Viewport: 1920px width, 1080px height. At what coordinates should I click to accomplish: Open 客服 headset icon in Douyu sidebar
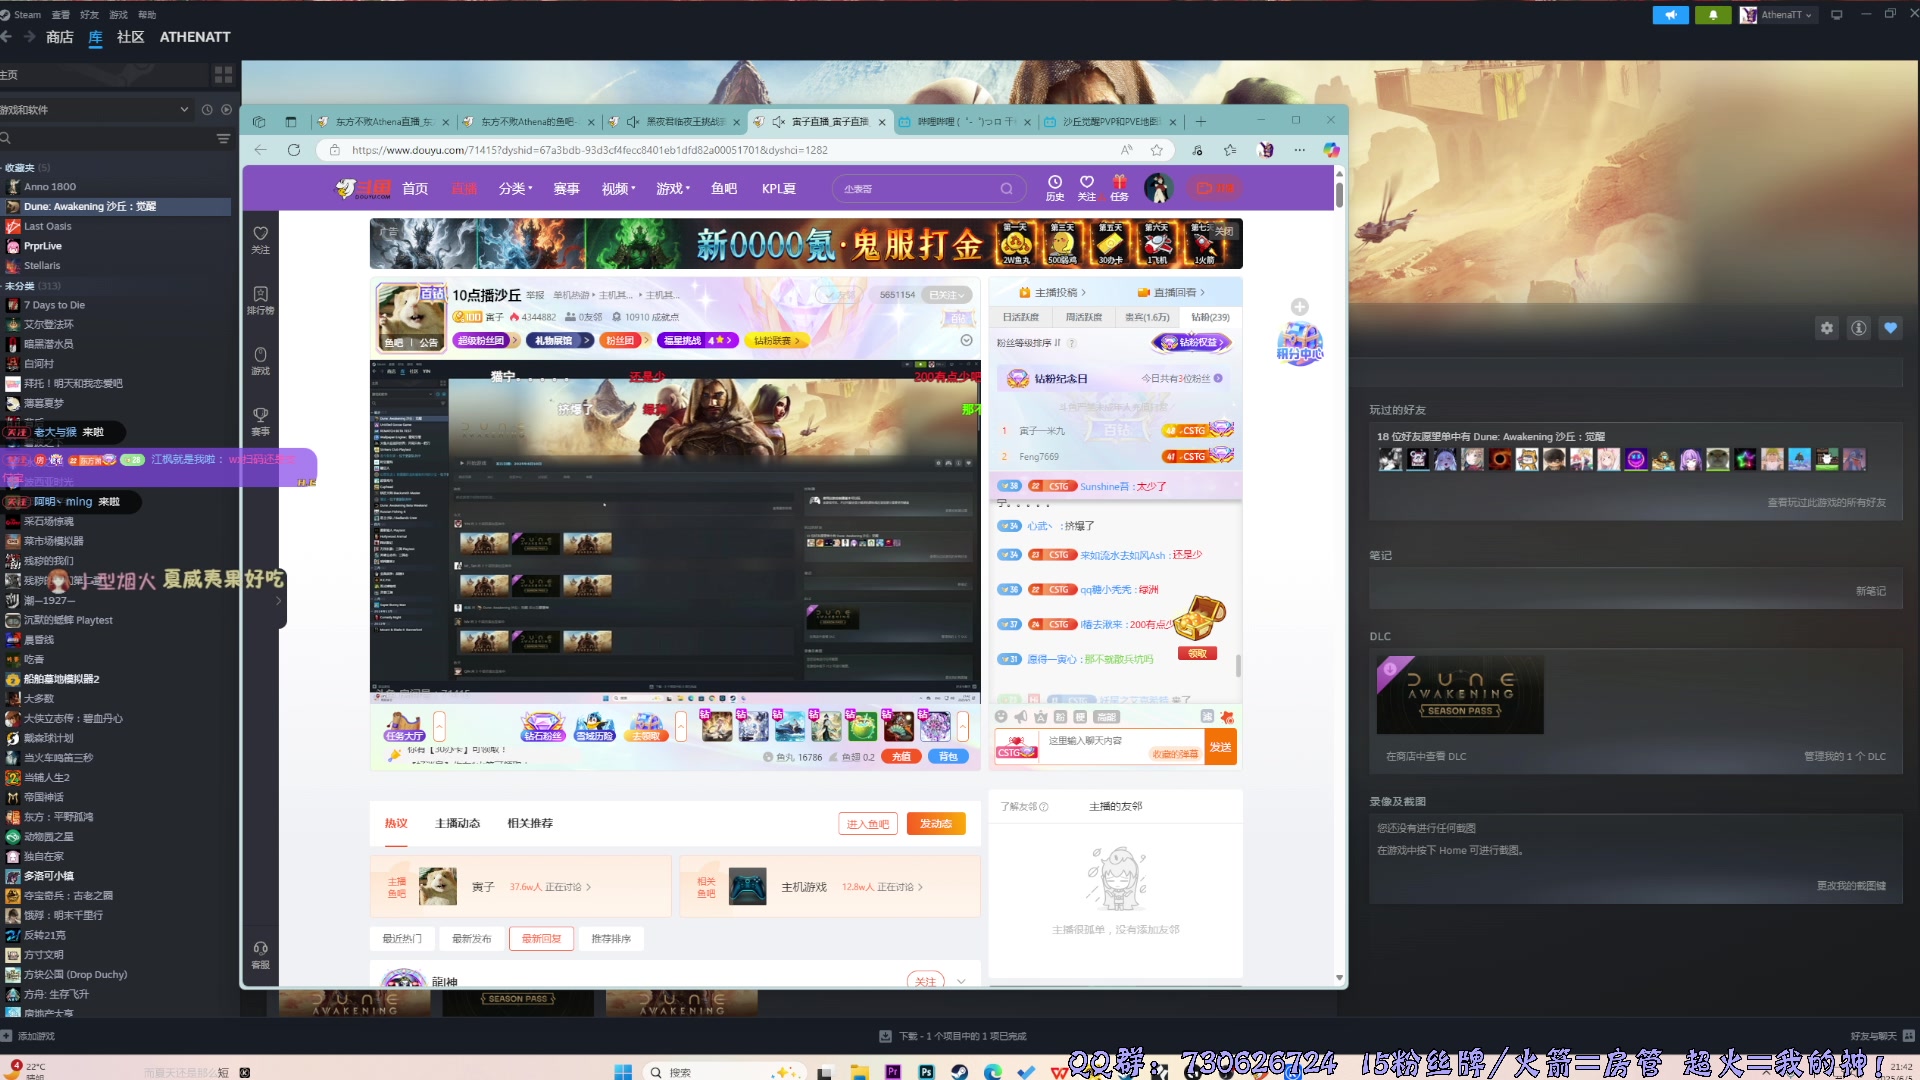click(x=260, y=954)
